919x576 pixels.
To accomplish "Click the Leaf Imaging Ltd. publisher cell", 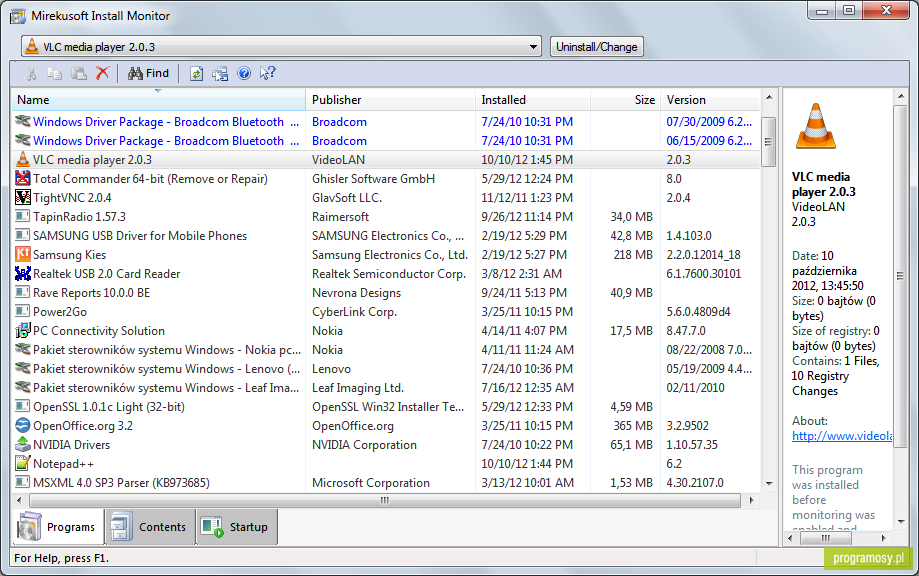I will point(358,388).
